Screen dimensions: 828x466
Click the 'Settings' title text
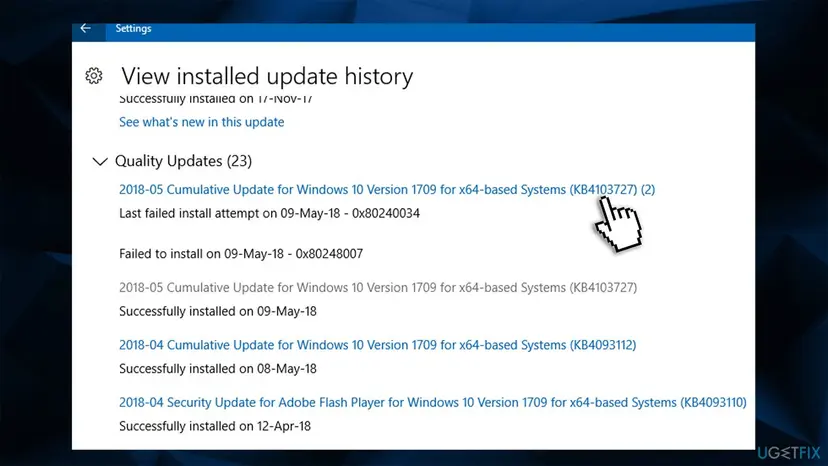133,29
